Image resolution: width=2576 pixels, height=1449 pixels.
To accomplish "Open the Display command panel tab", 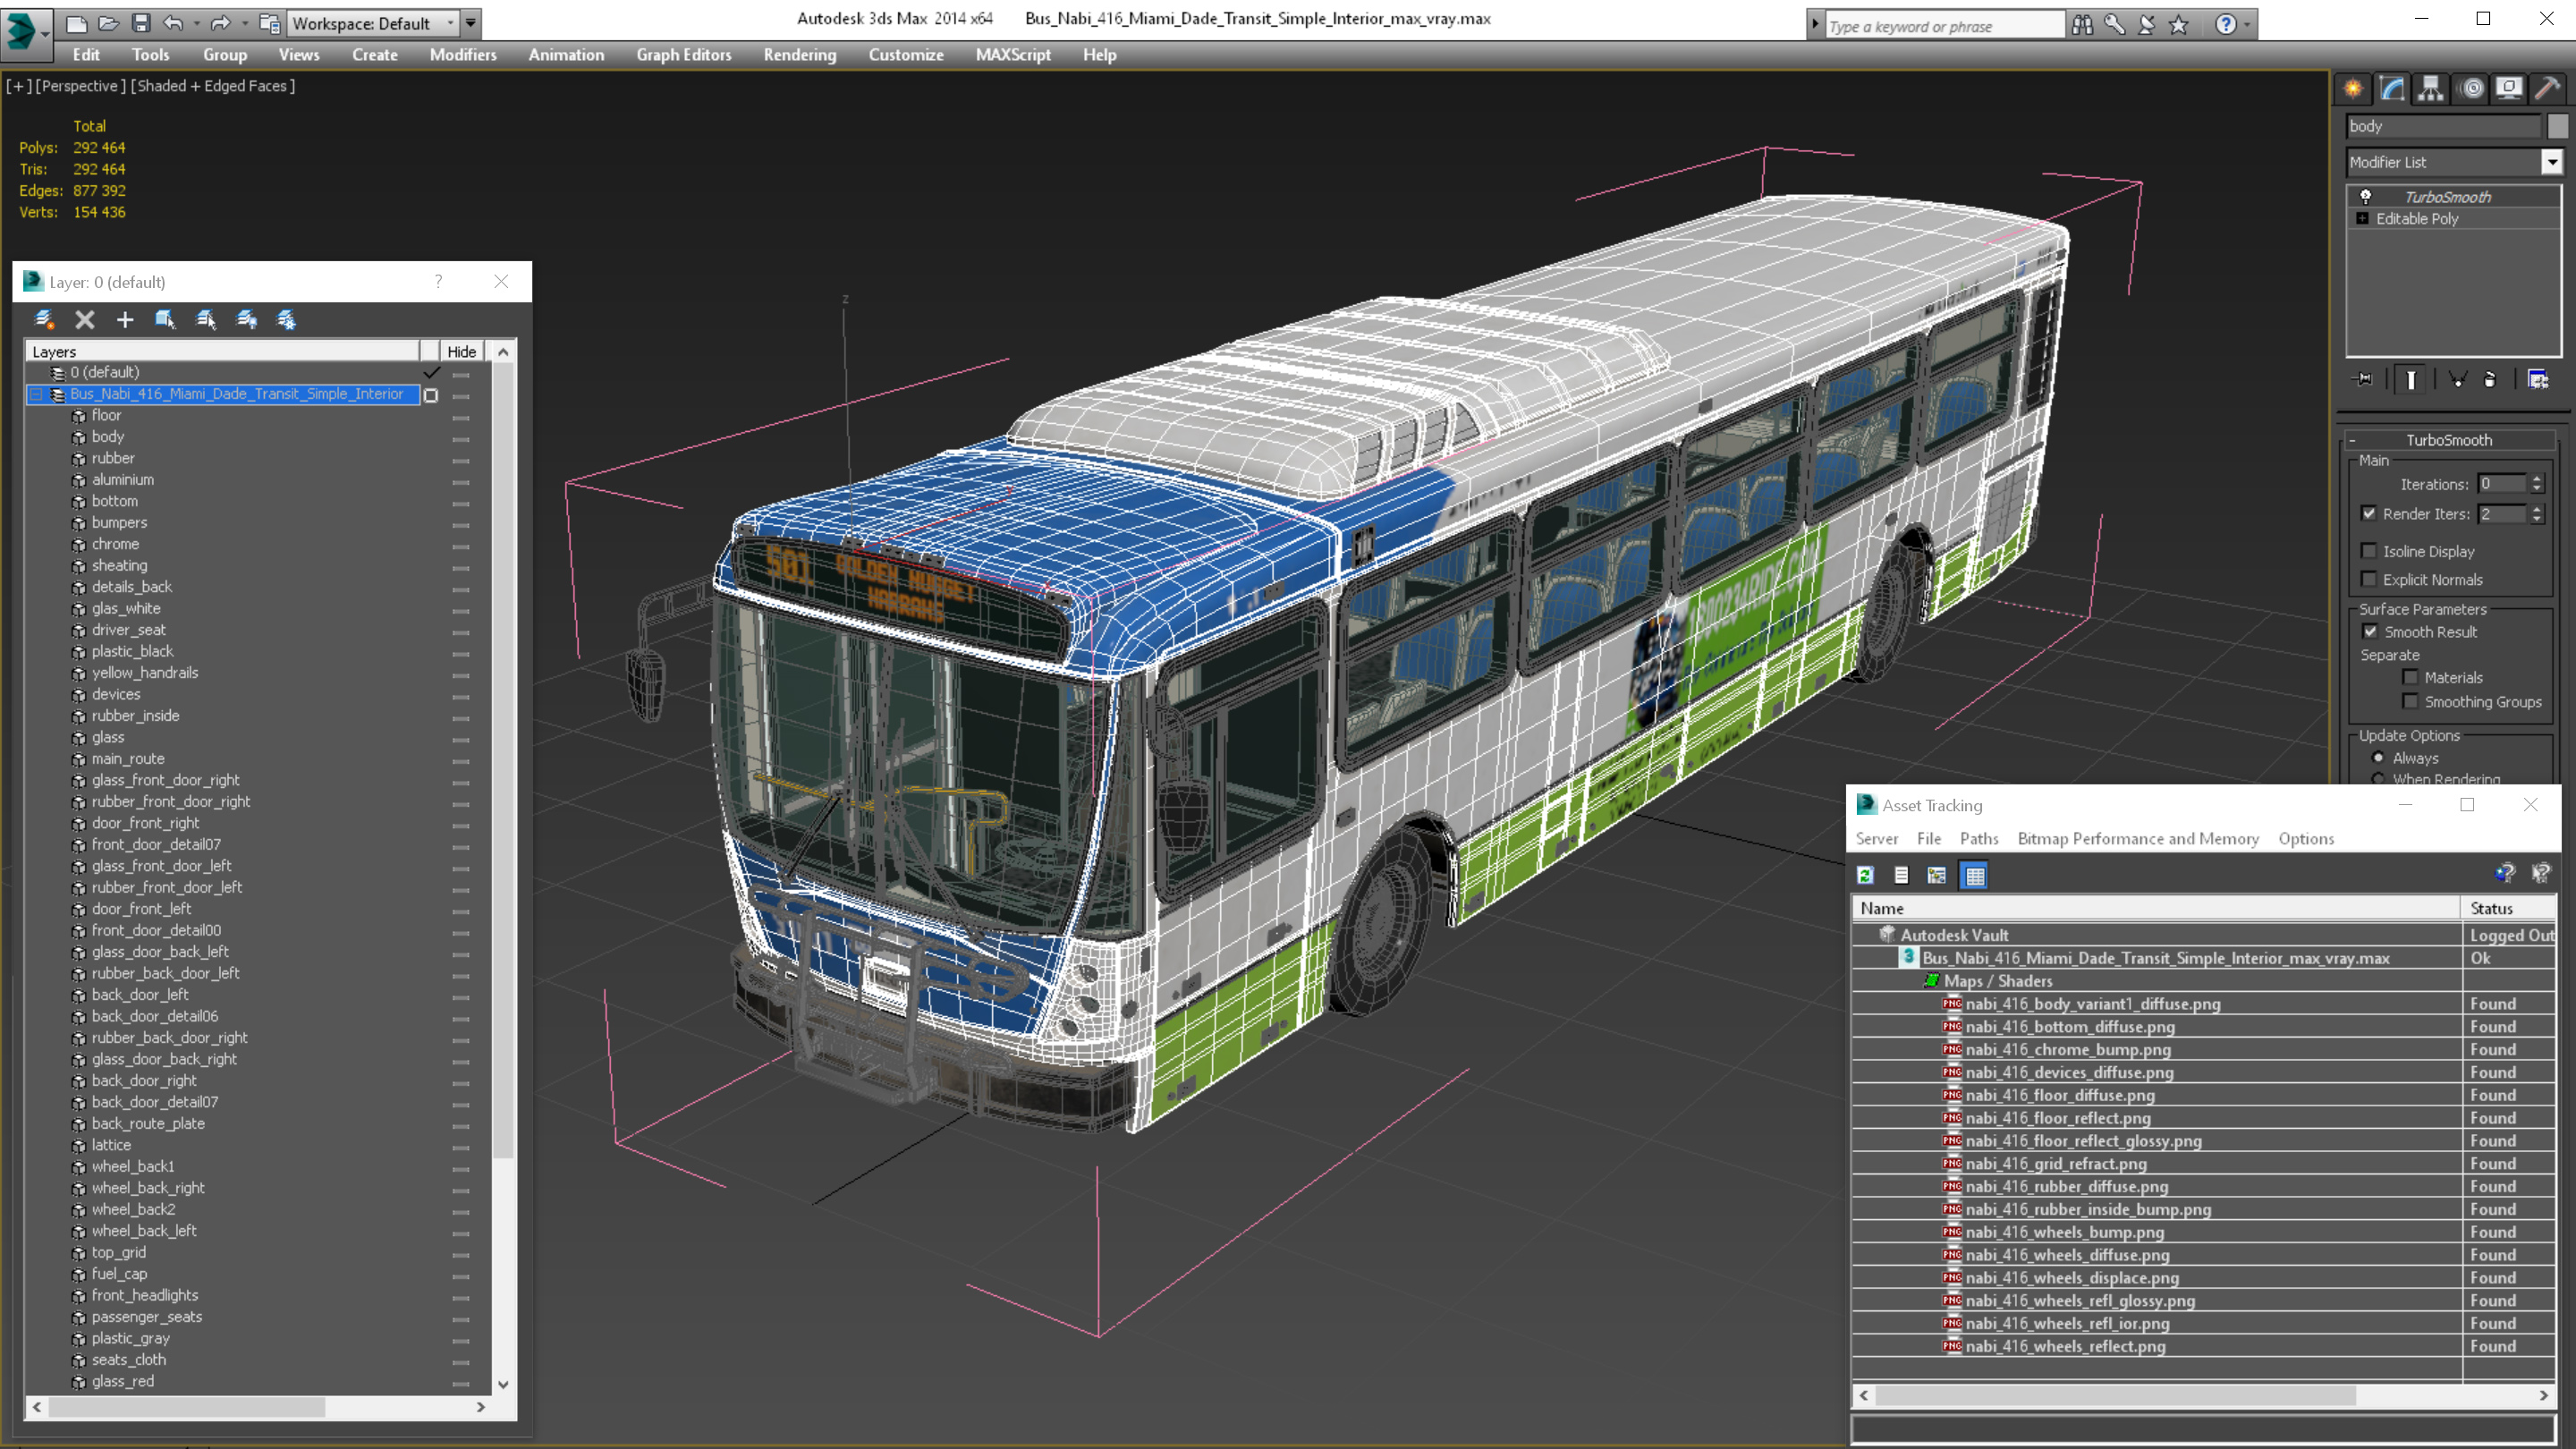I will click(2509, 88).
